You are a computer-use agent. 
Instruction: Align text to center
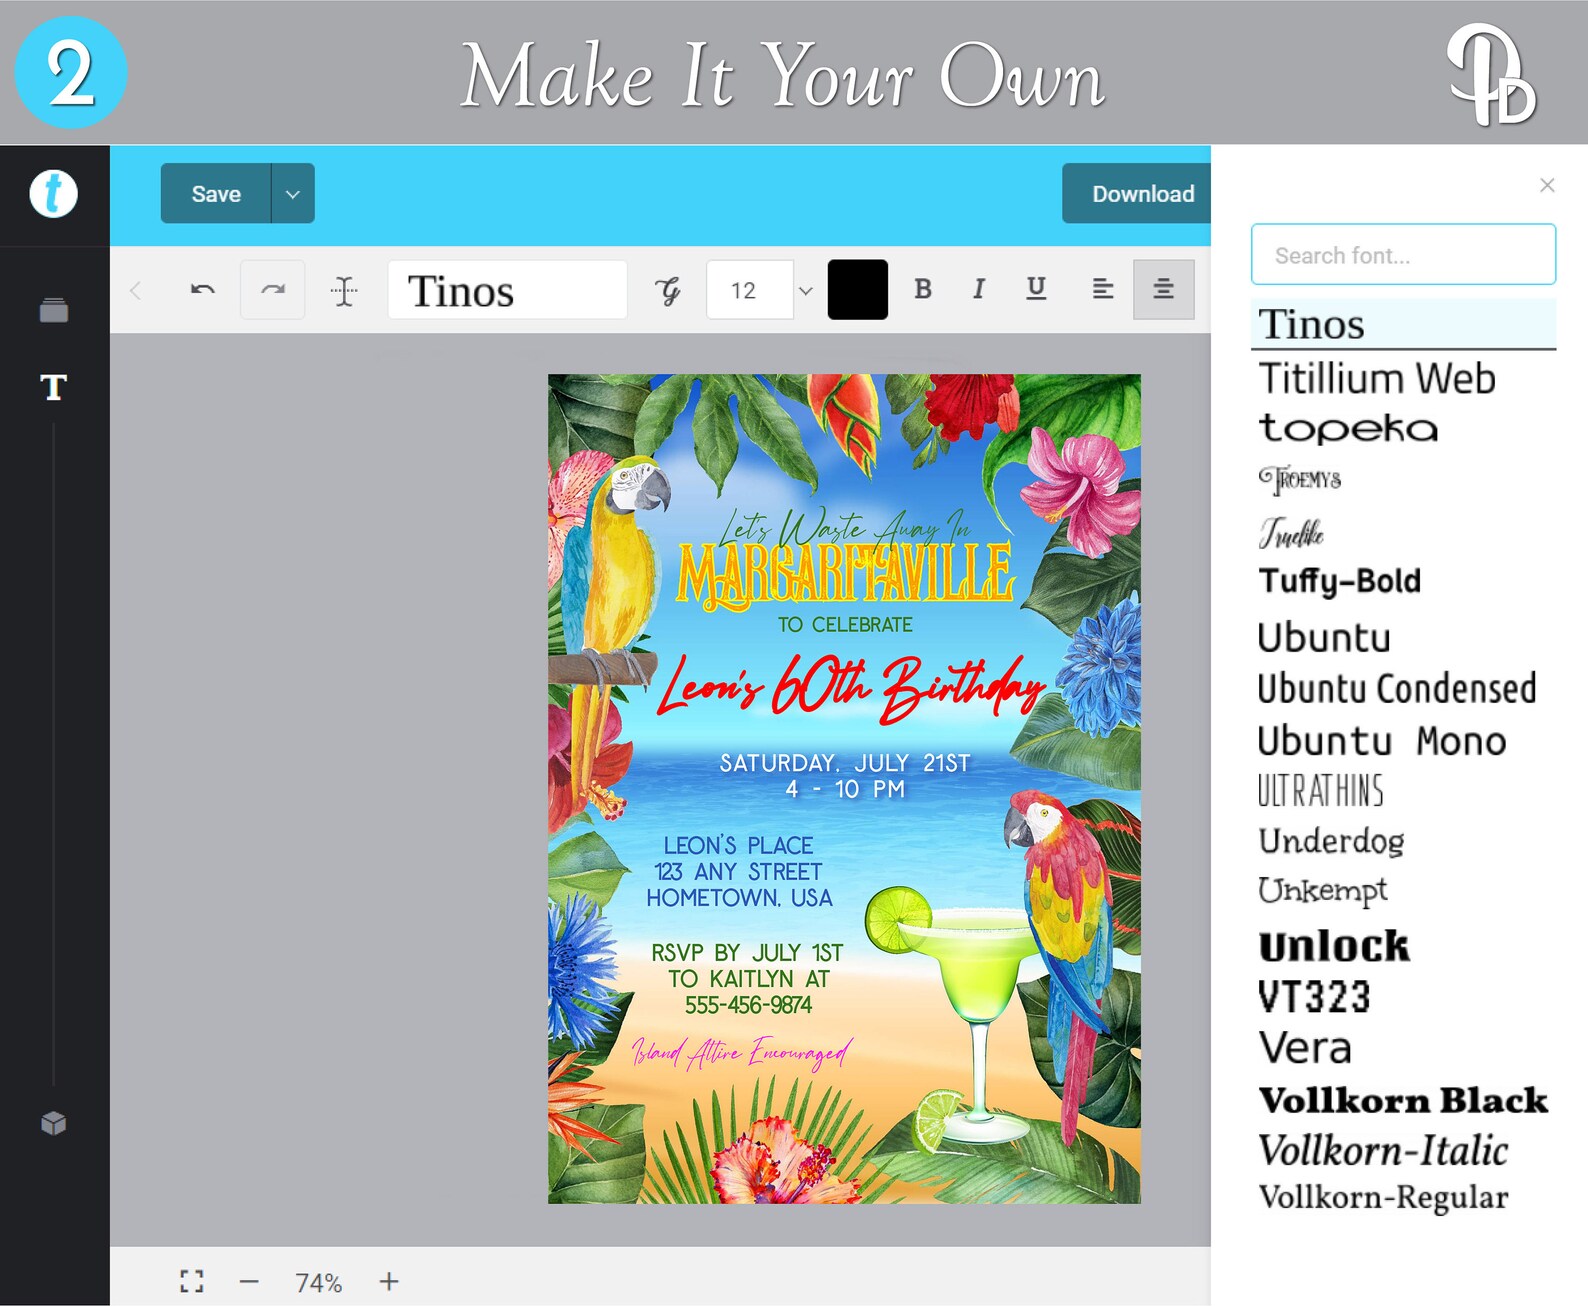(1163, 290)
